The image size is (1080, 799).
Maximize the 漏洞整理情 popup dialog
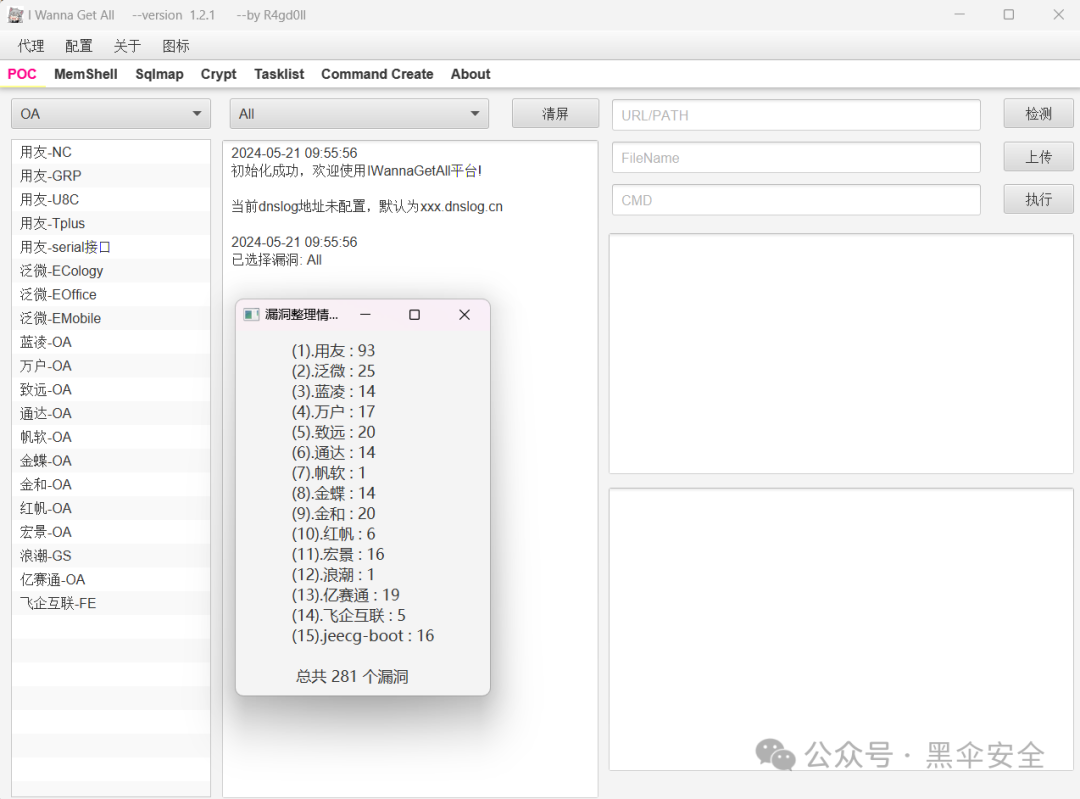point(415,315)
